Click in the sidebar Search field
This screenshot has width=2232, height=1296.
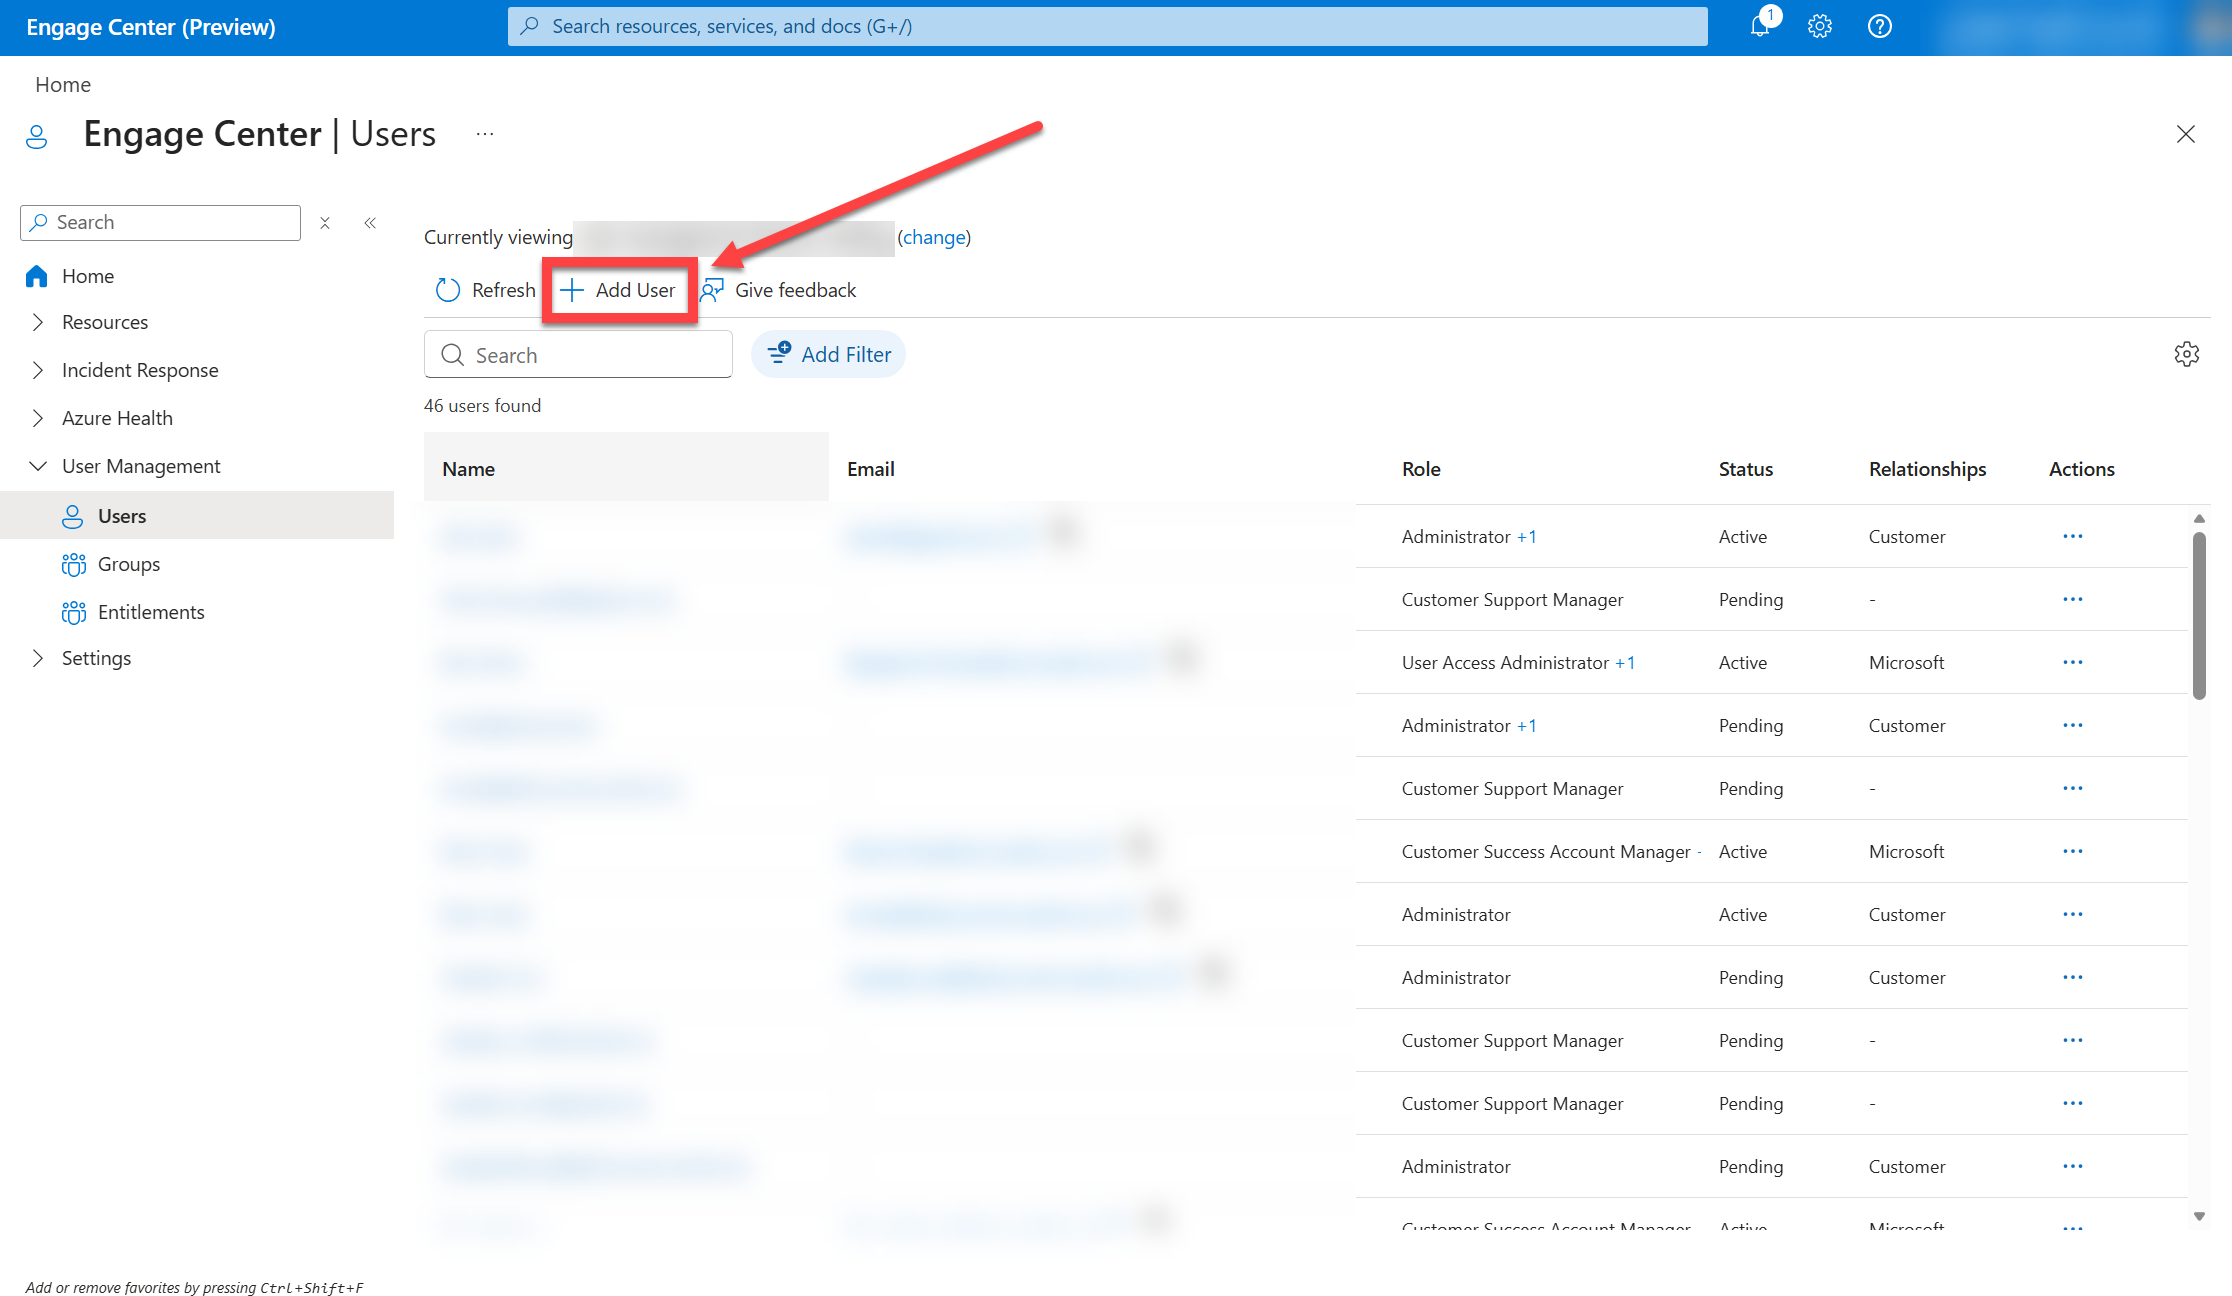[160, 223]
